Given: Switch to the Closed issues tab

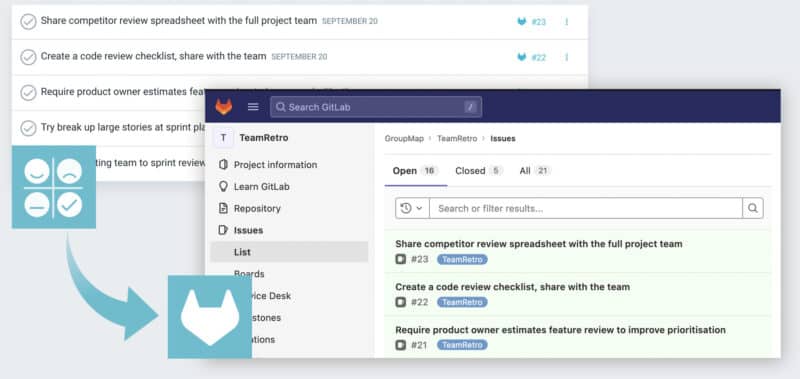Looking at the screenshot, I should pyautogui.click(x=478, y=171).
